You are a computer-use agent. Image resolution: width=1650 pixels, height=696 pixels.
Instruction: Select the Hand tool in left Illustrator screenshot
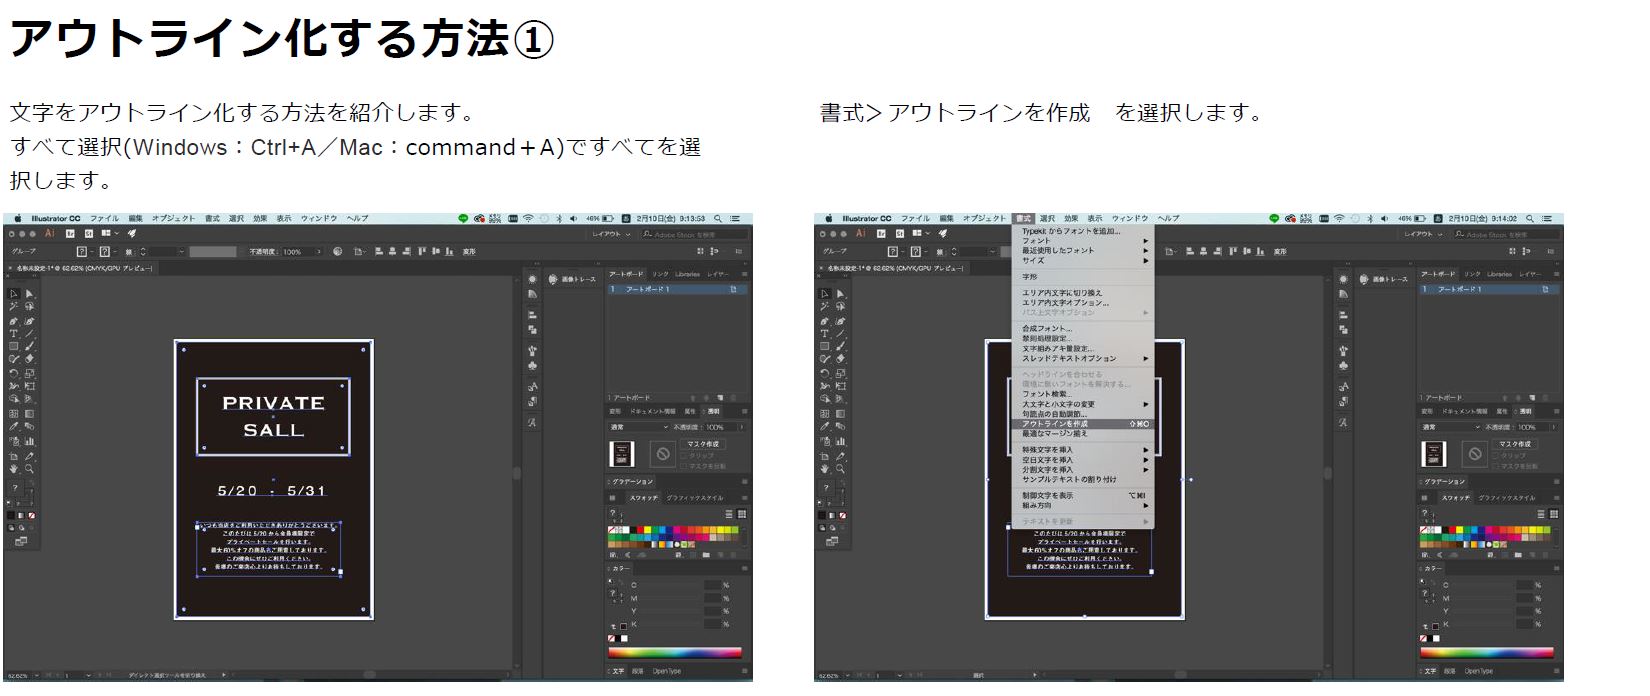(14, 468)
